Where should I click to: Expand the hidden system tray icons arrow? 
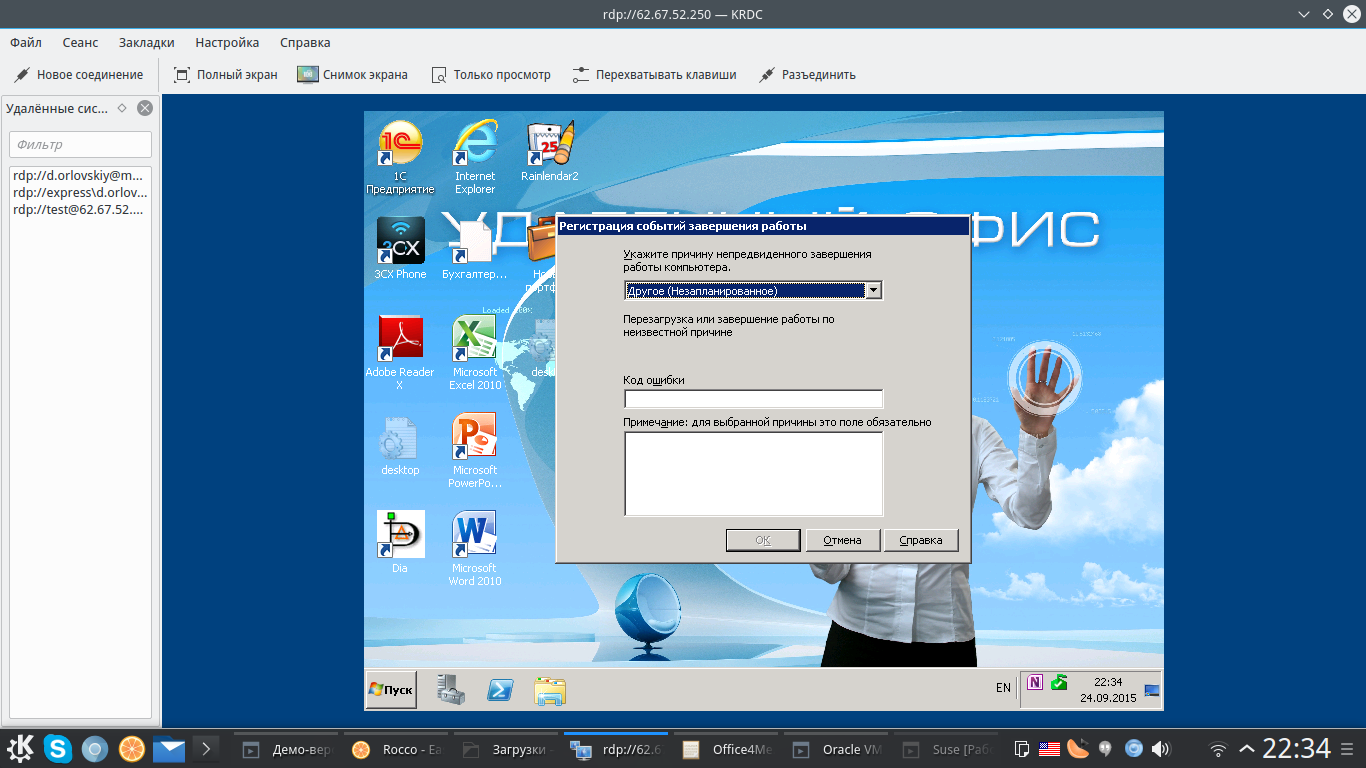[1246, 748]
